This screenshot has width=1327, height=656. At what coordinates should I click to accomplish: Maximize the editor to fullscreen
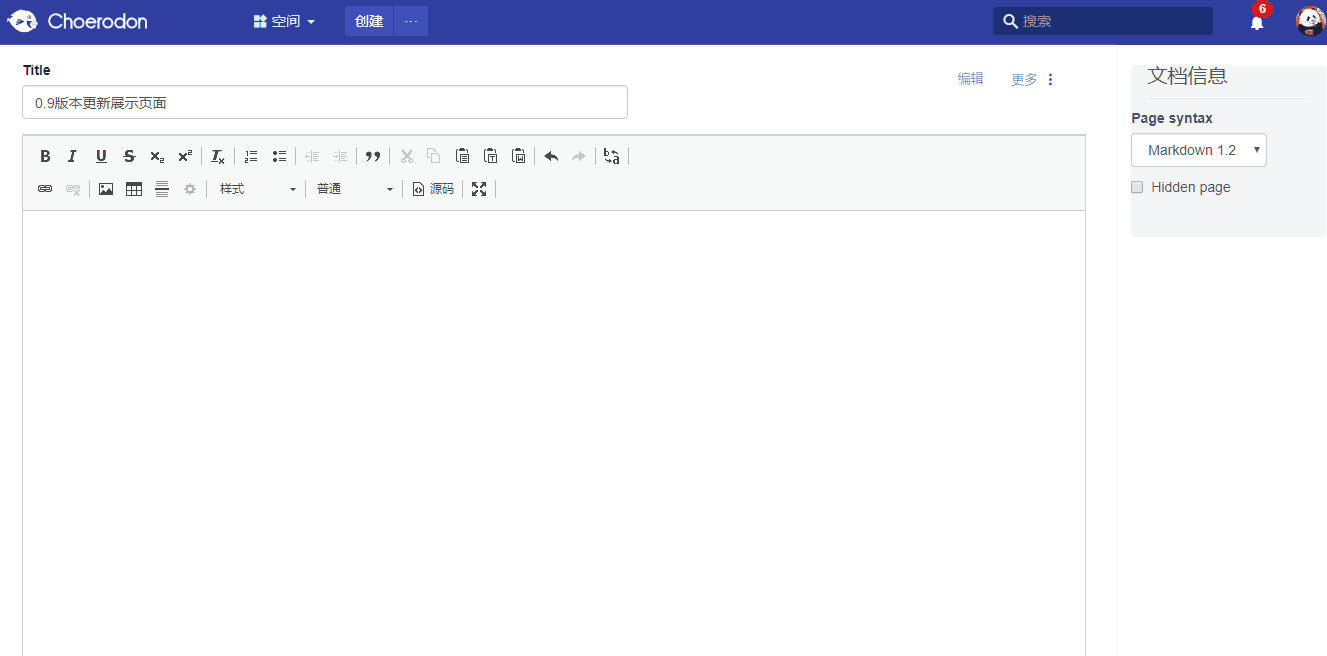(x=479, y=189)
